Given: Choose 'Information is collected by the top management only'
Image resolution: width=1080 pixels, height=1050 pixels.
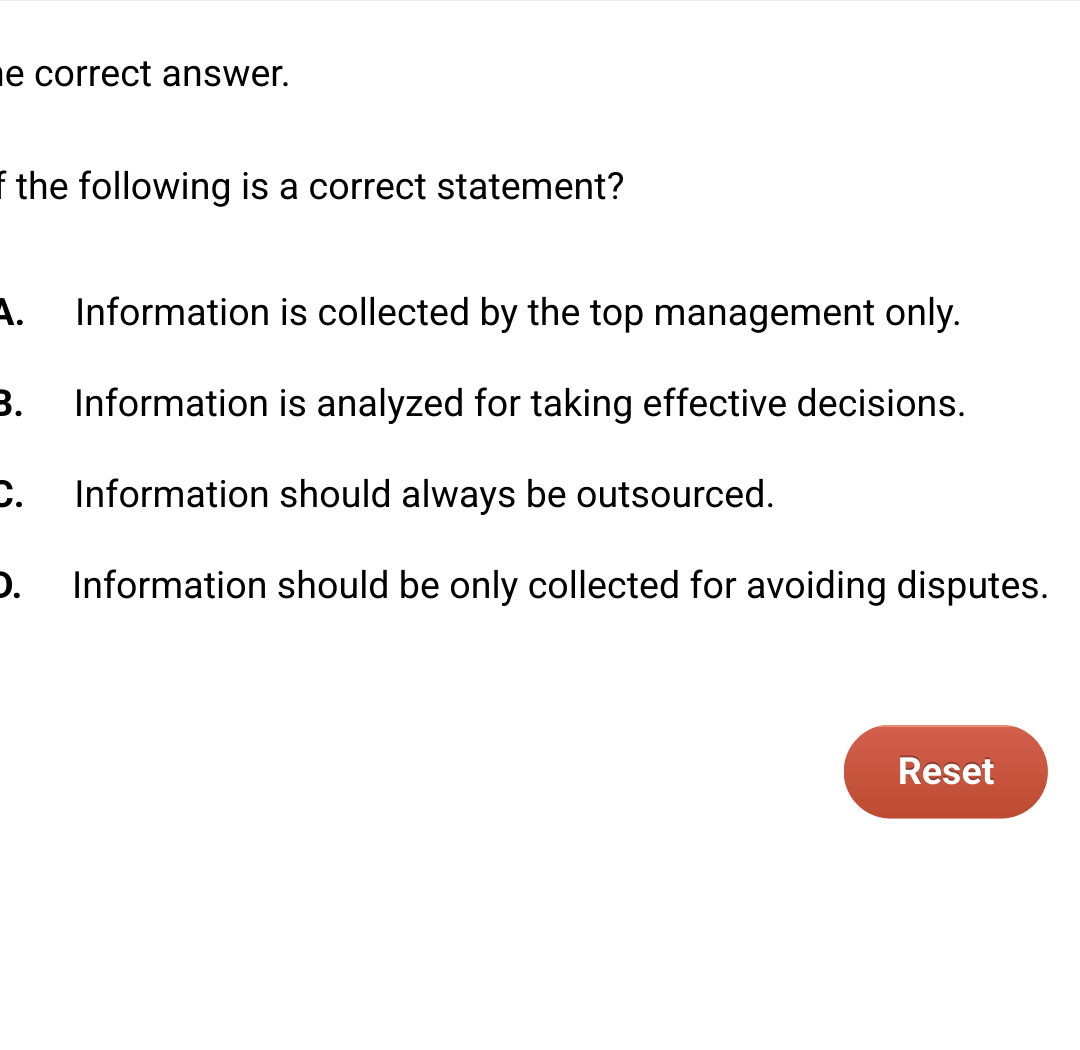Looking at the screenshot, I should tap(517, 313).
